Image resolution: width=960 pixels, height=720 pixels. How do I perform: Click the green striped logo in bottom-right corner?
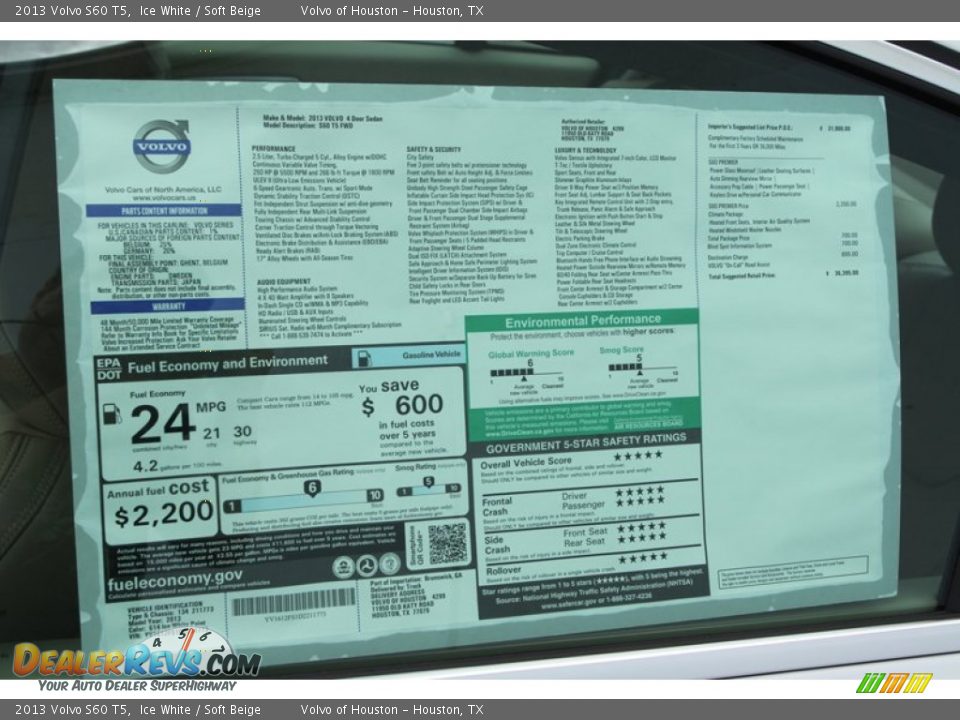[893, 681]
